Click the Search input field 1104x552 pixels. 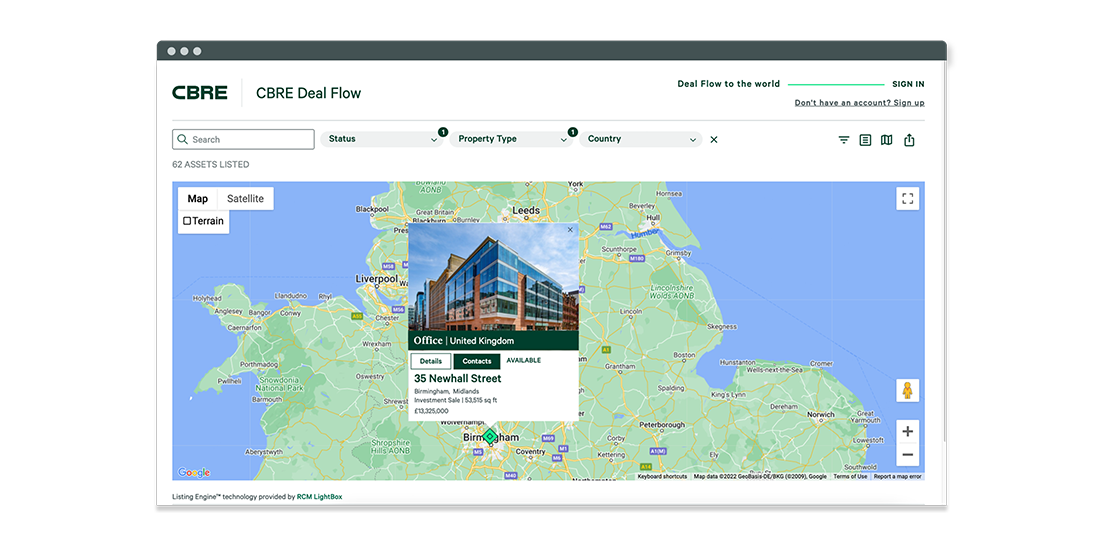pyautogui.click(x=243, y=140)
